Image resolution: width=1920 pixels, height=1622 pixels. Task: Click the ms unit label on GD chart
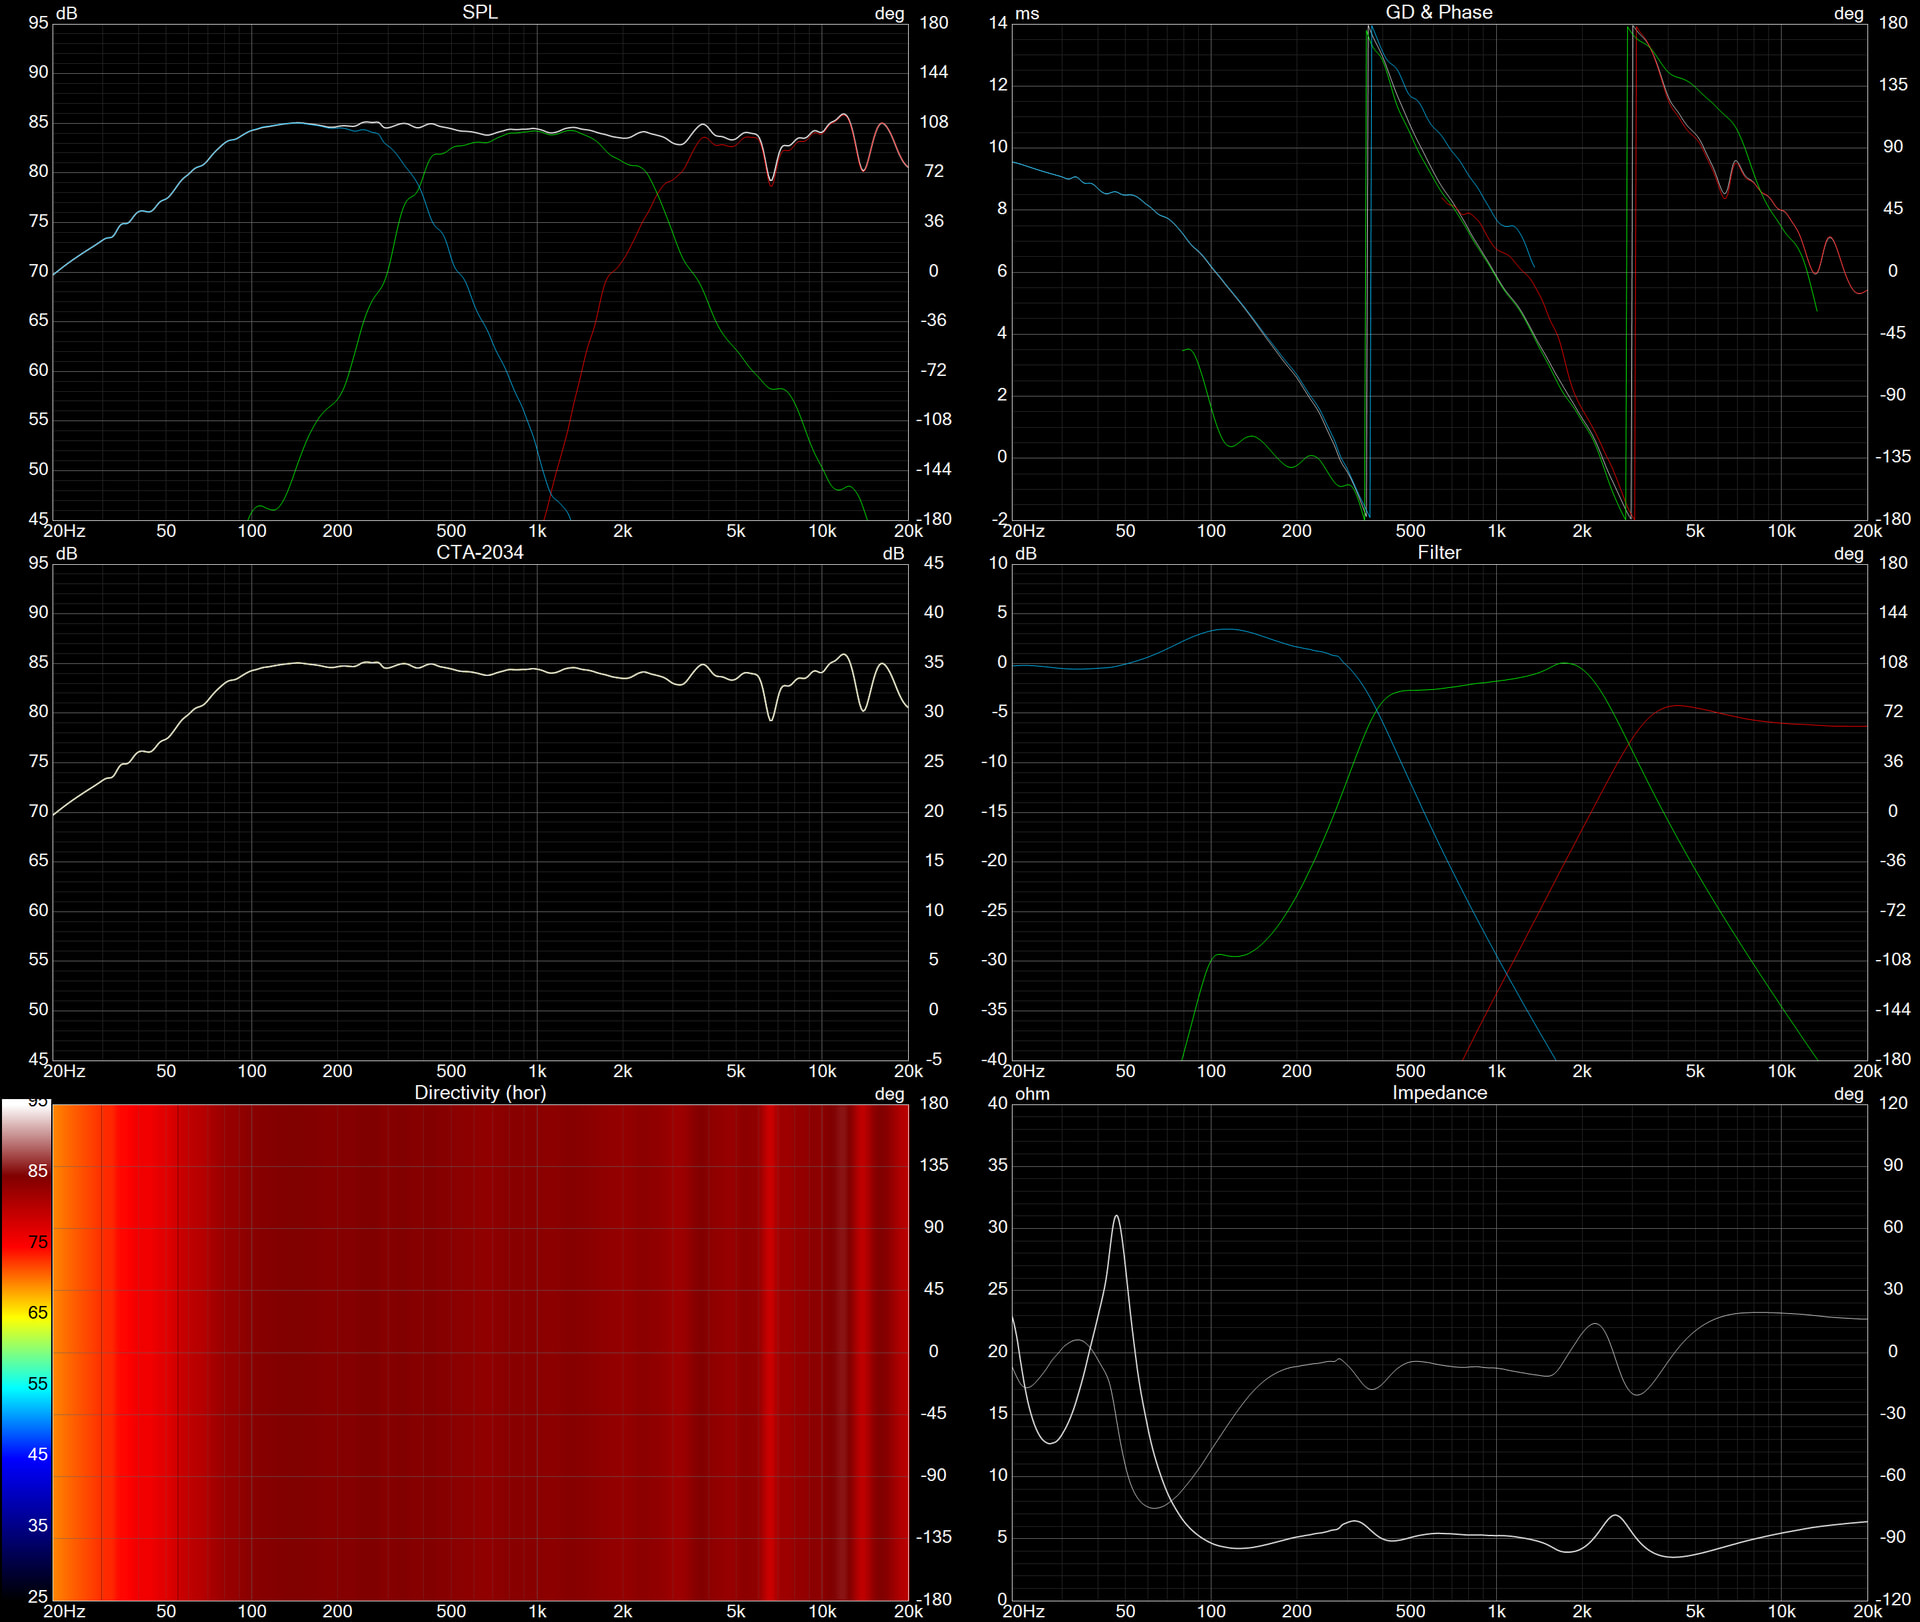coord(1027,13)
